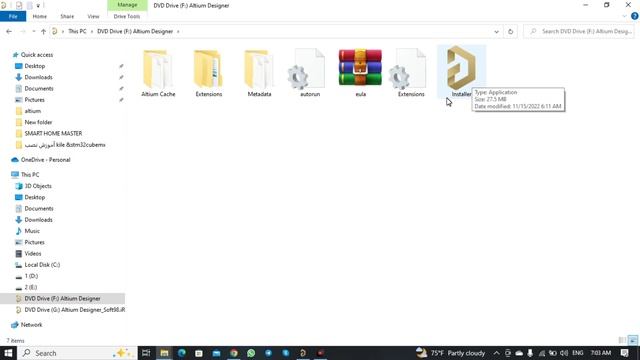Open pinned Desktop under Quick access

tap(35, 66)
